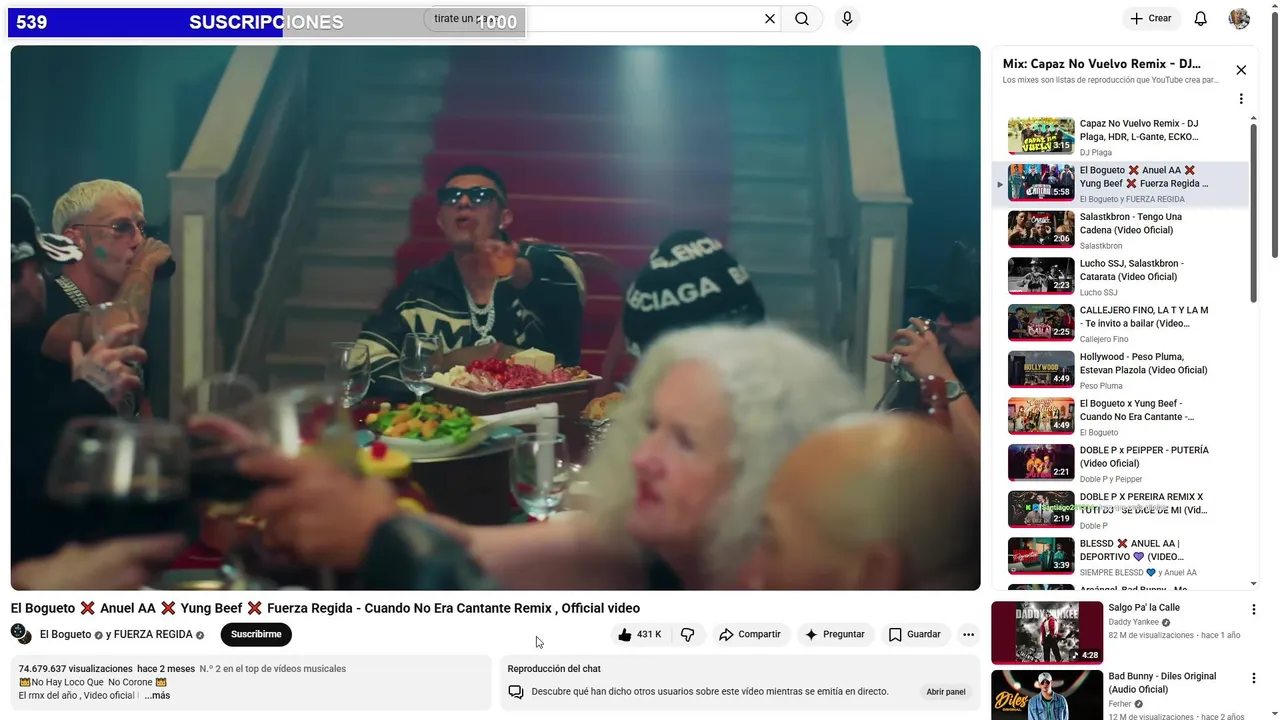Close the Mix playlist panel
This screenshot has width=1280, height=720.
(1241, 70)
